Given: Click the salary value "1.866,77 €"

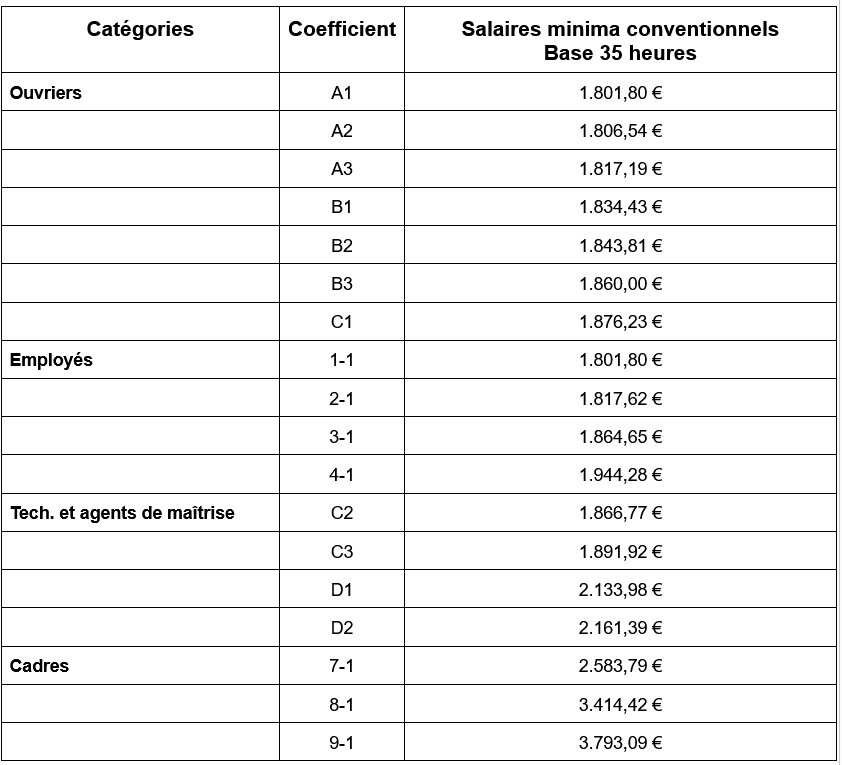Looking at the screenshot, I should tap(620, 513).
